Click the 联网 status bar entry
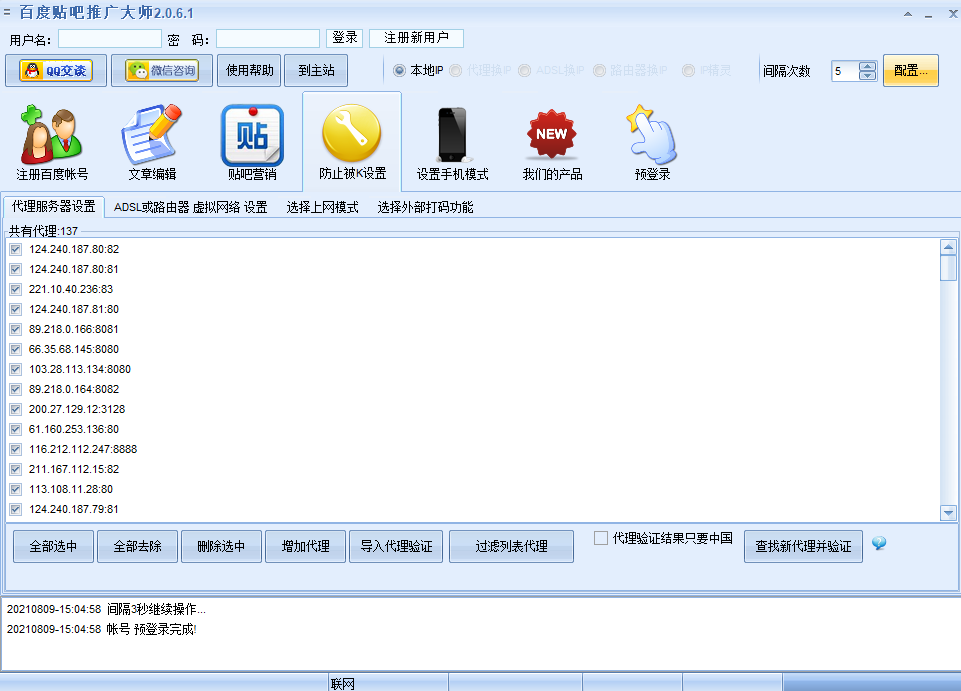The height and width of the screenshot is (691, 961). pos(343,684)
